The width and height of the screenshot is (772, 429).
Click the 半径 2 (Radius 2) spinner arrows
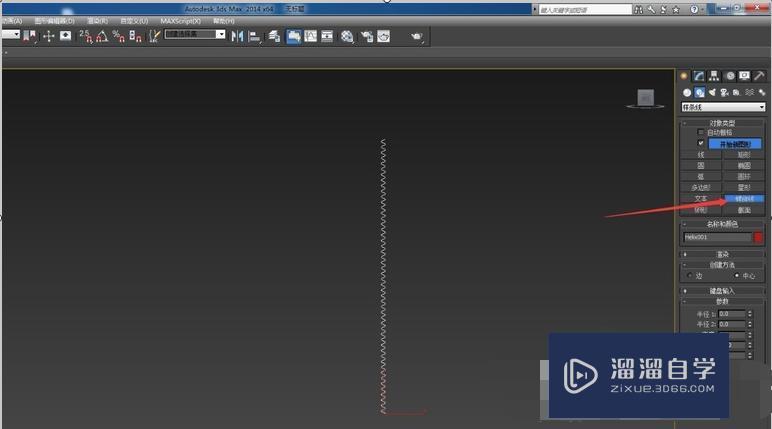coord(750,324)
